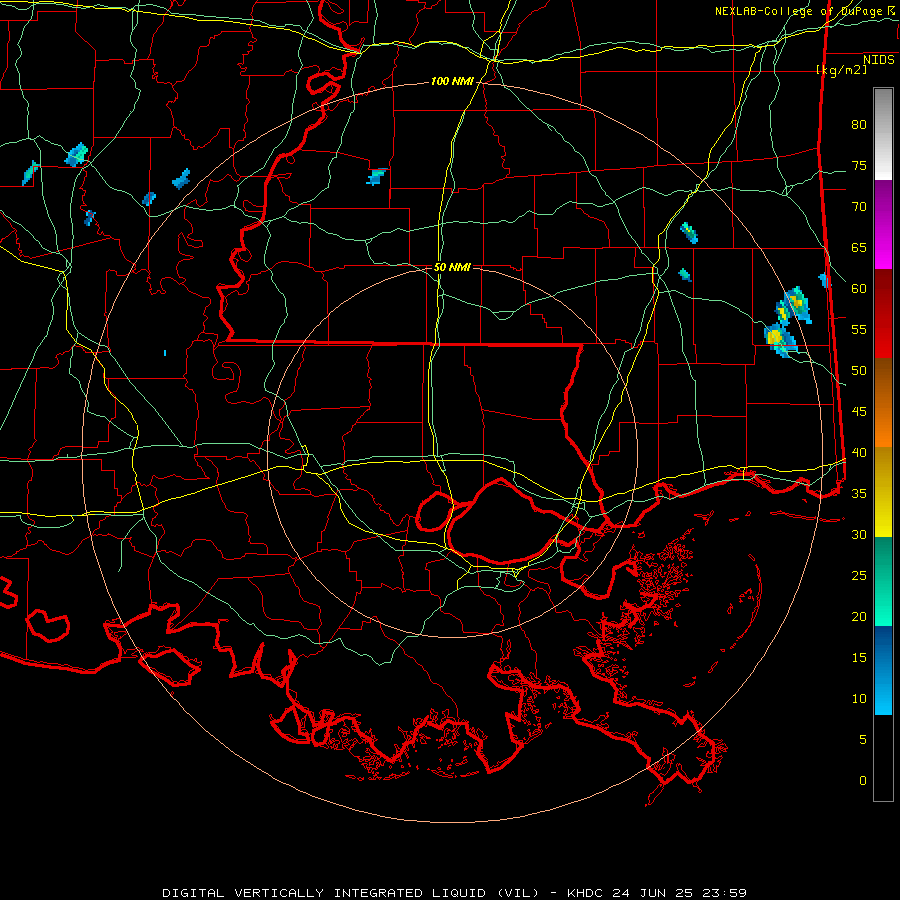
Task: Select the yellow segment of the VIL scale
Action: coord(883,492)
